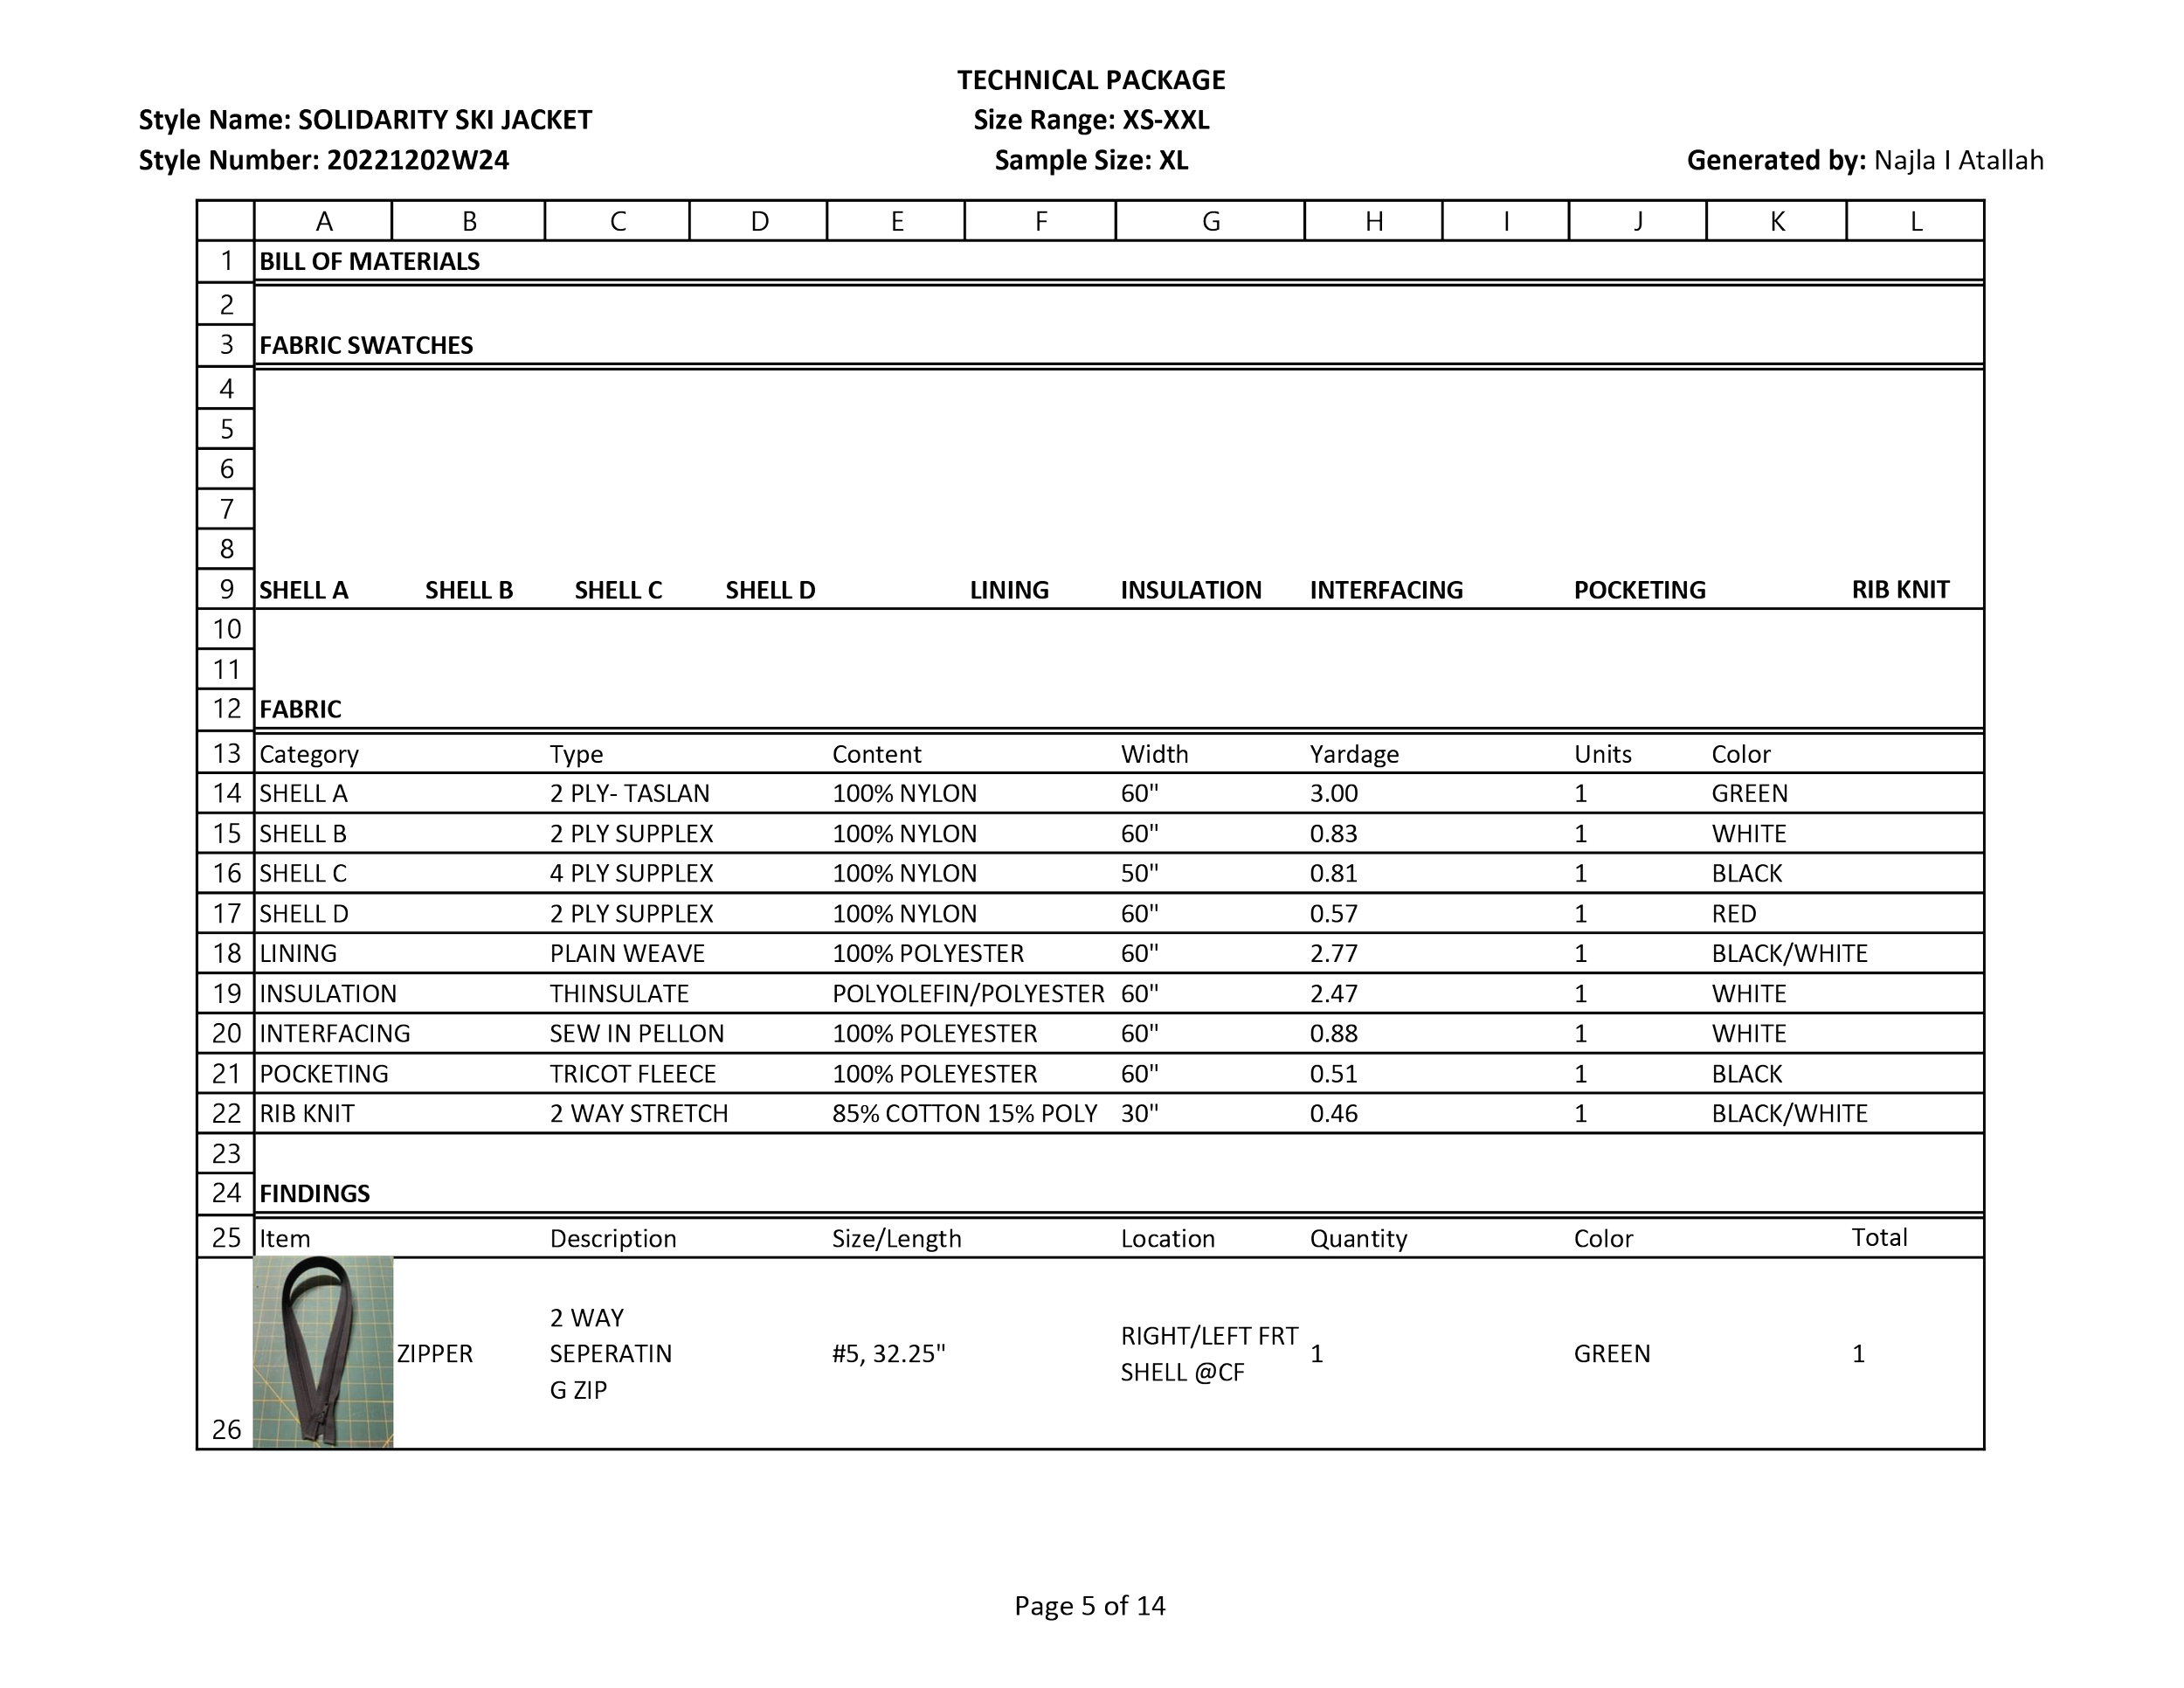Select column G header

coord(1210,221)
